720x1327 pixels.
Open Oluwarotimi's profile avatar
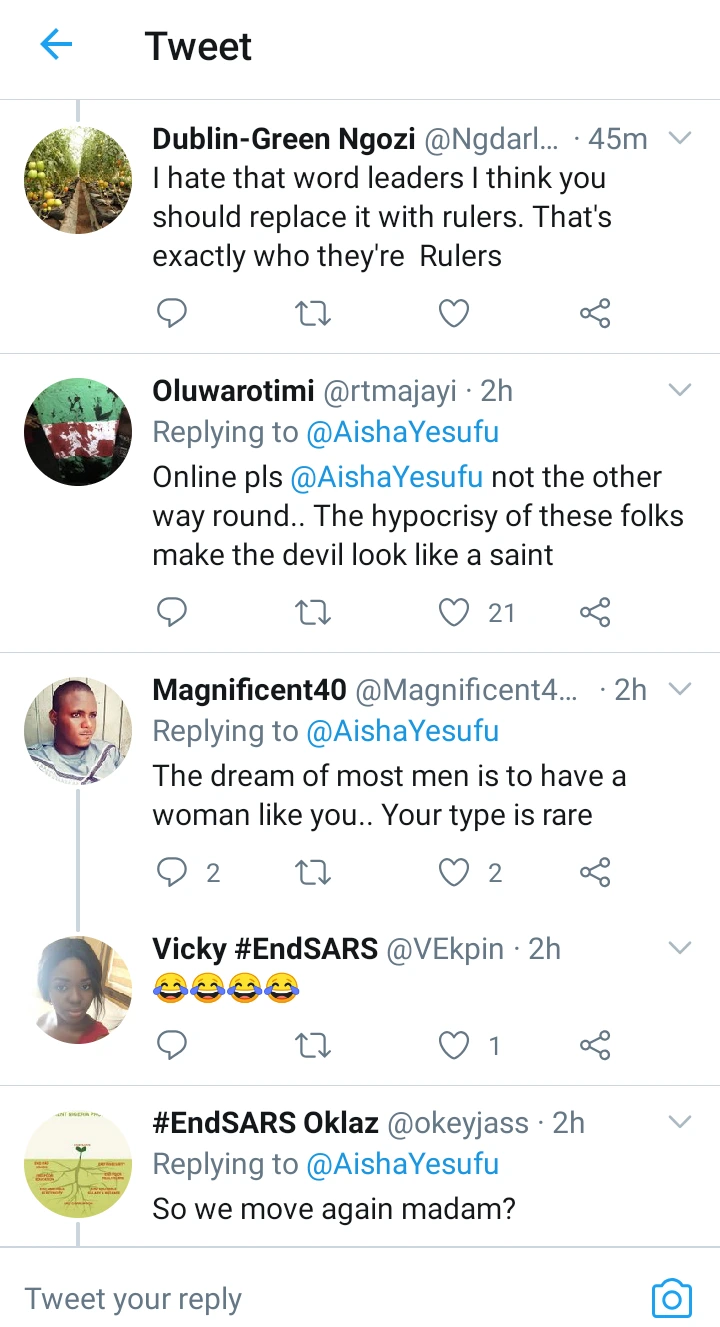pyautogui.click(x=78, y=432)
